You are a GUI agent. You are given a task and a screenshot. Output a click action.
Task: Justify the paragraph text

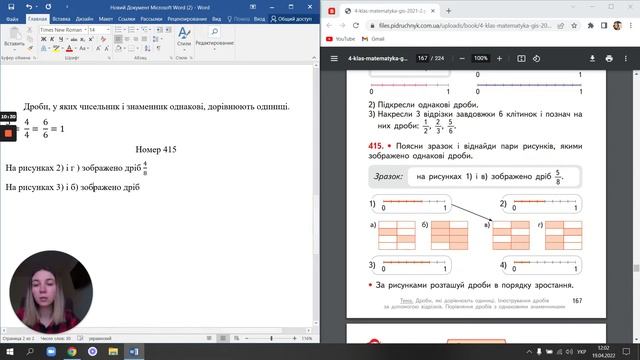click(144, 39)
